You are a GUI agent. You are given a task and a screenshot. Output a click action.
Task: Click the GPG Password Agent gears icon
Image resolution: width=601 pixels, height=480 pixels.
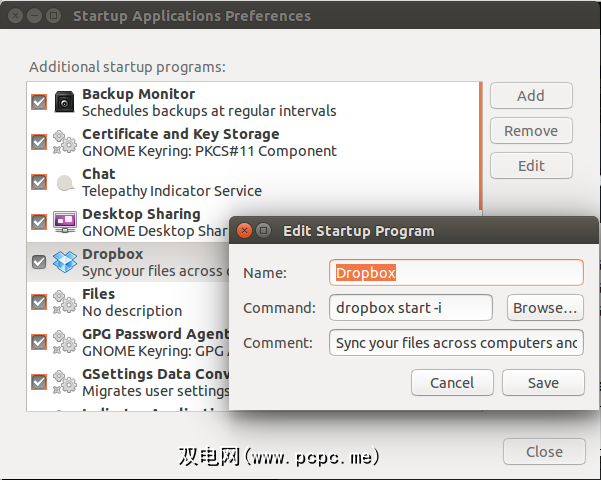click(x=65, y=342)
